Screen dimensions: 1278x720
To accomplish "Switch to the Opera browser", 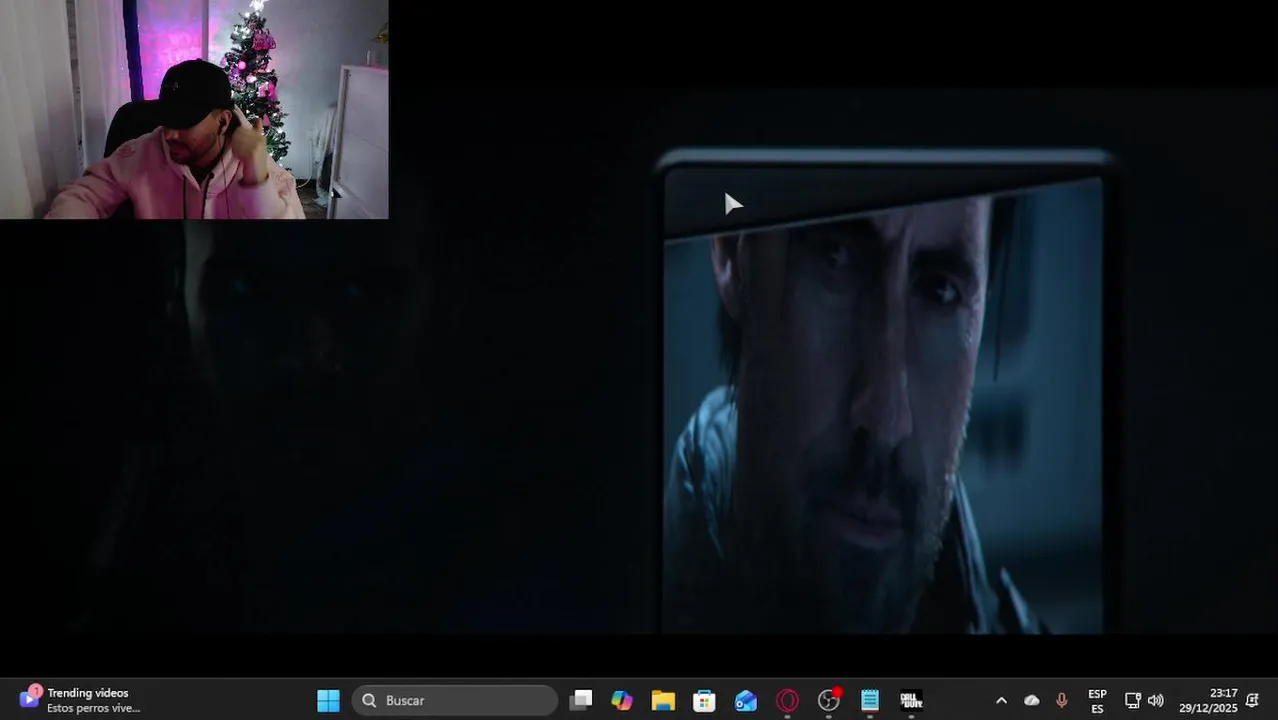I will (787, 701).
